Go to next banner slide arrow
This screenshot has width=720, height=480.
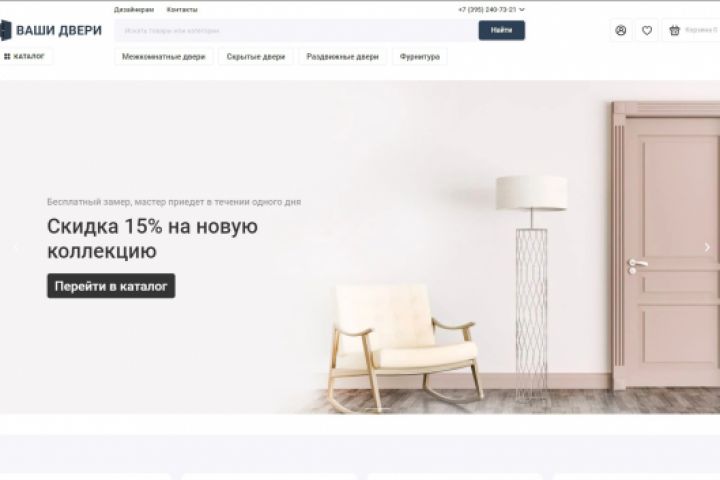click(x=707, y=247)
